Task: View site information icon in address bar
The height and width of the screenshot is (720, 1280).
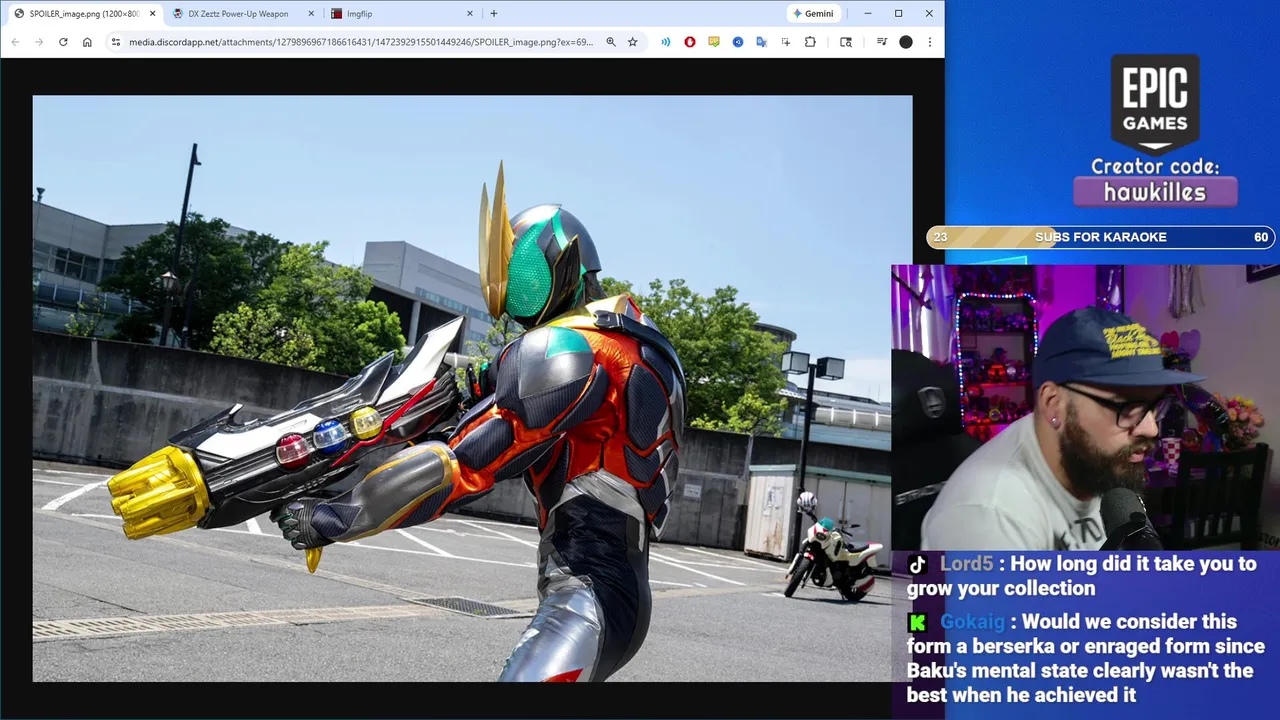Action: [115, 42]
